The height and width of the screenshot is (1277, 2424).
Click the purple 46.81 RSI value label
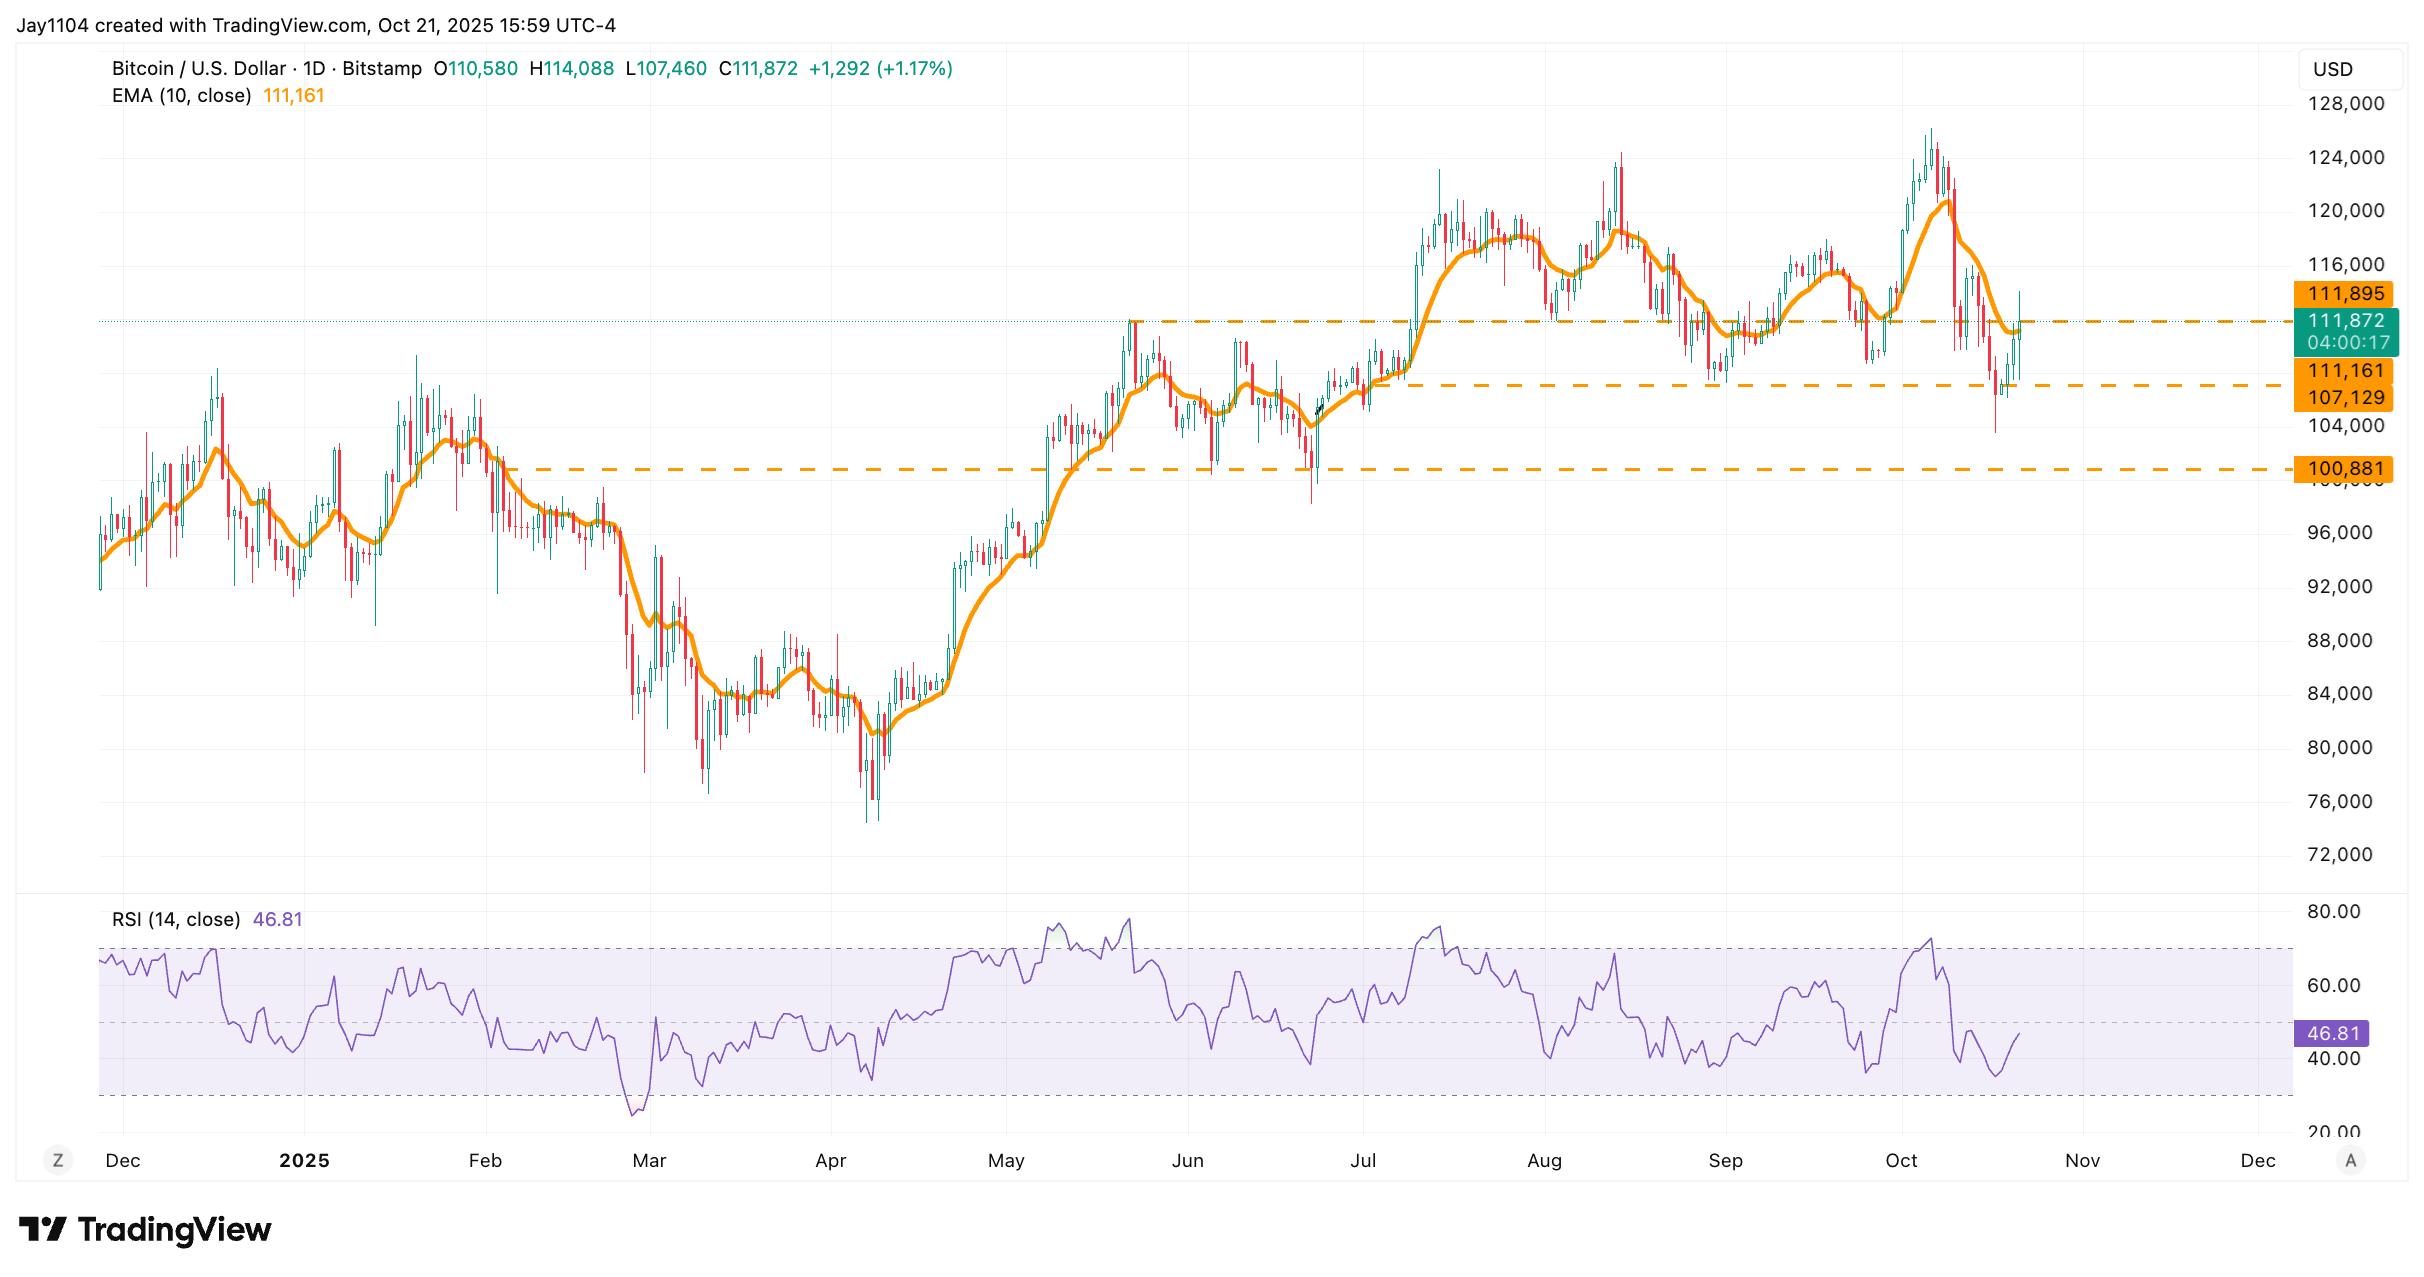(x=2331, y=1033)
